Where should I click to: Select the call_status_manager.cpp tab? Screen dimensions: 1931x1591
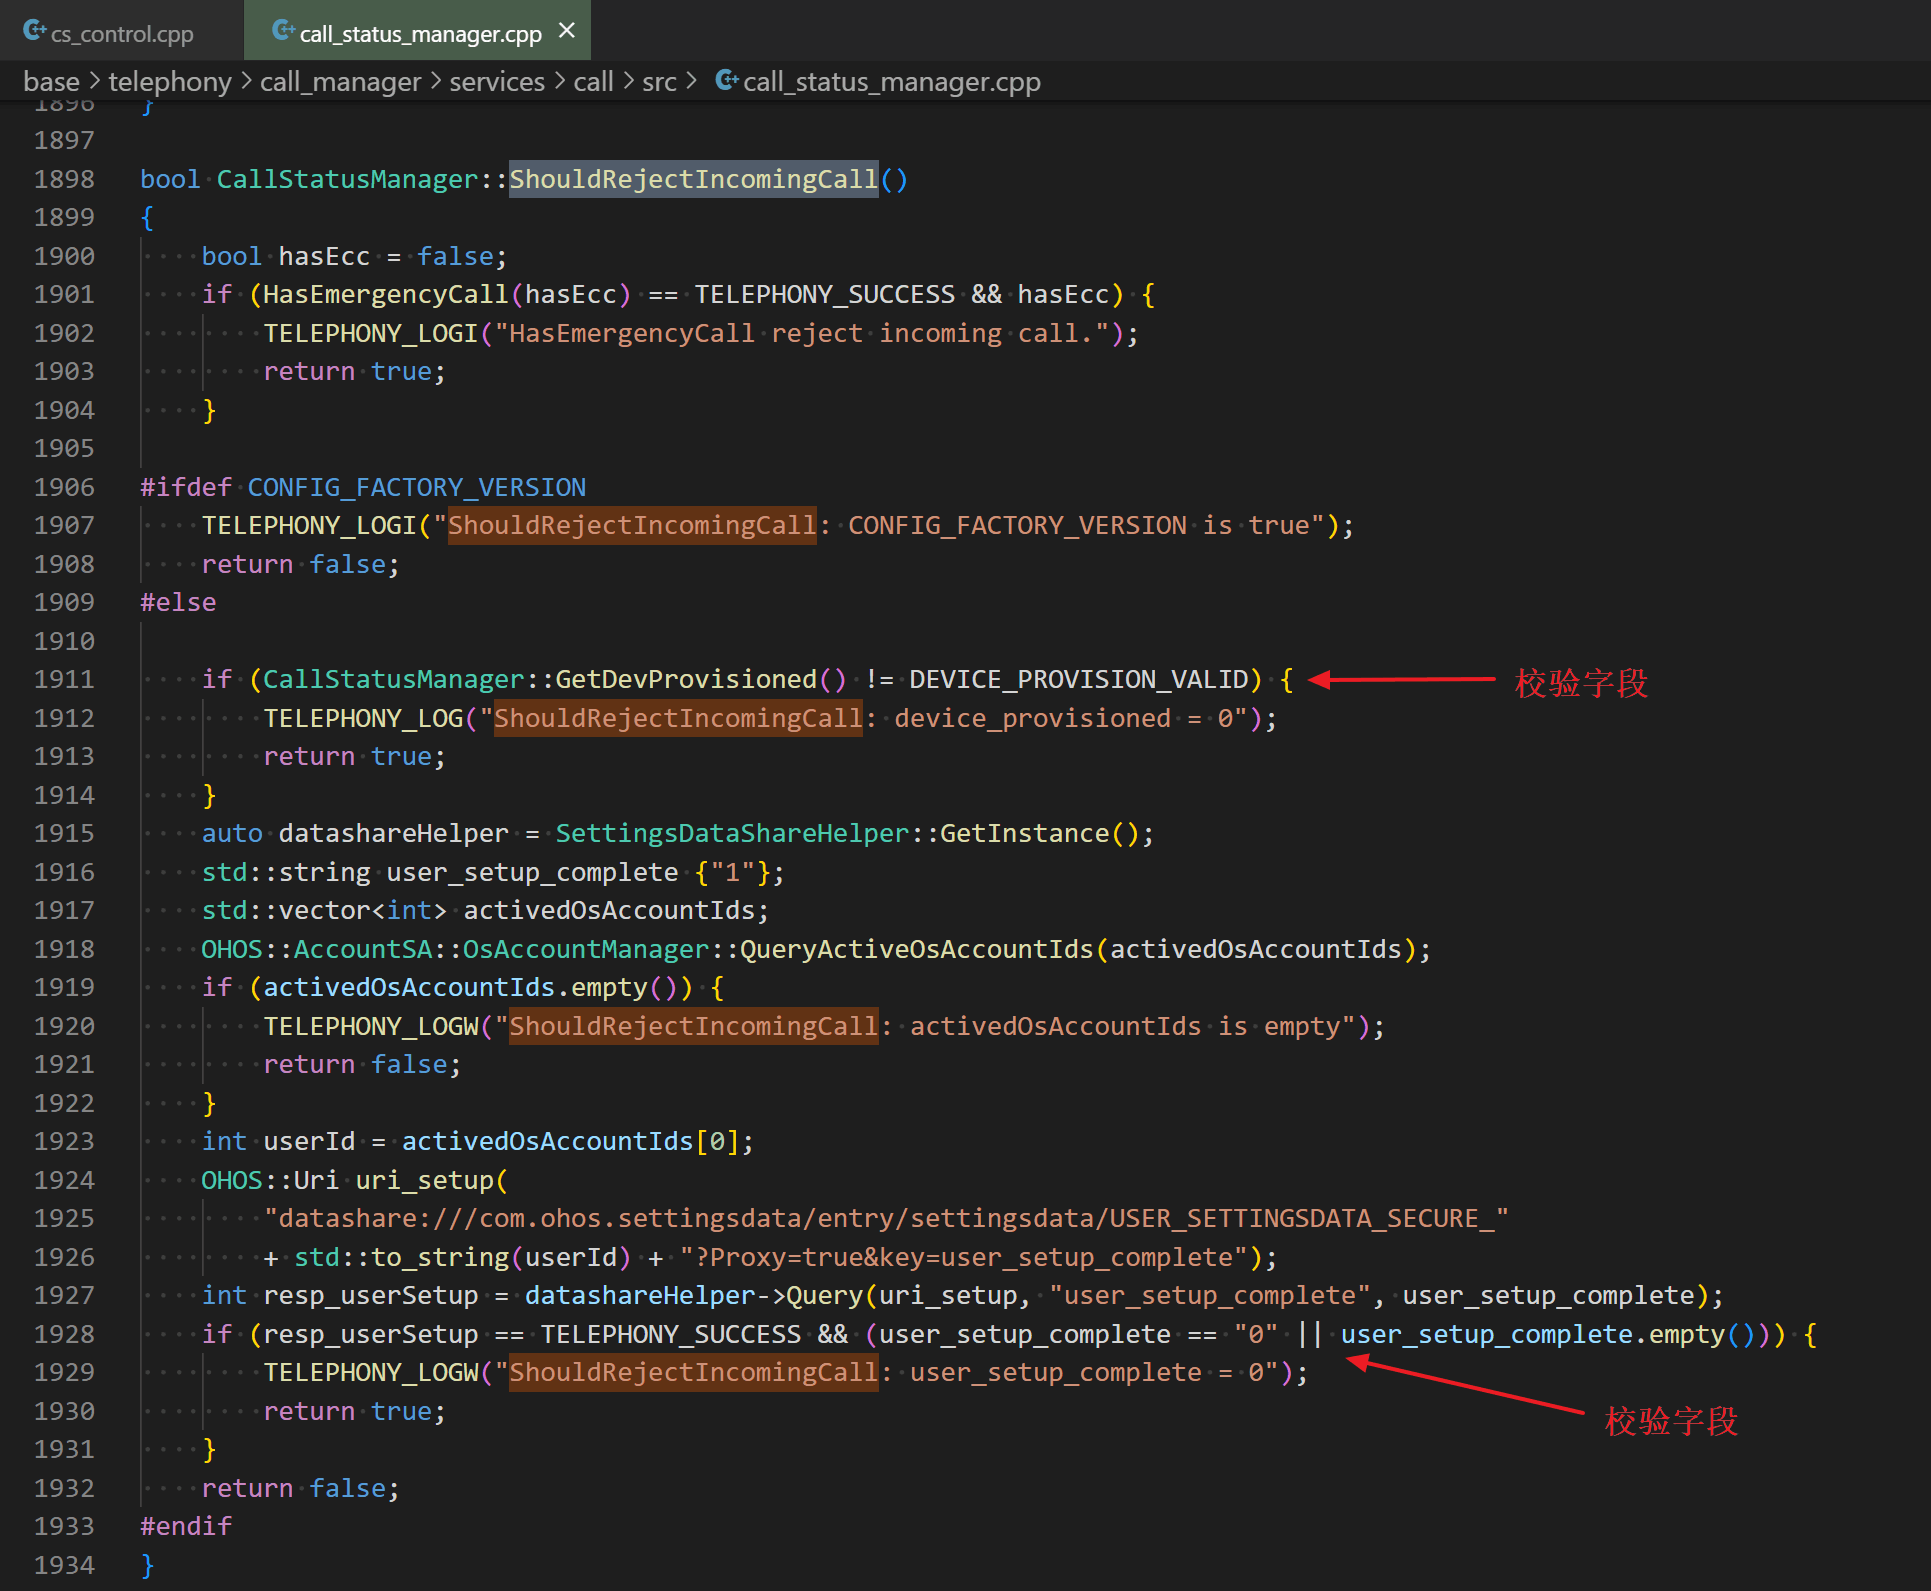[420, 33]
